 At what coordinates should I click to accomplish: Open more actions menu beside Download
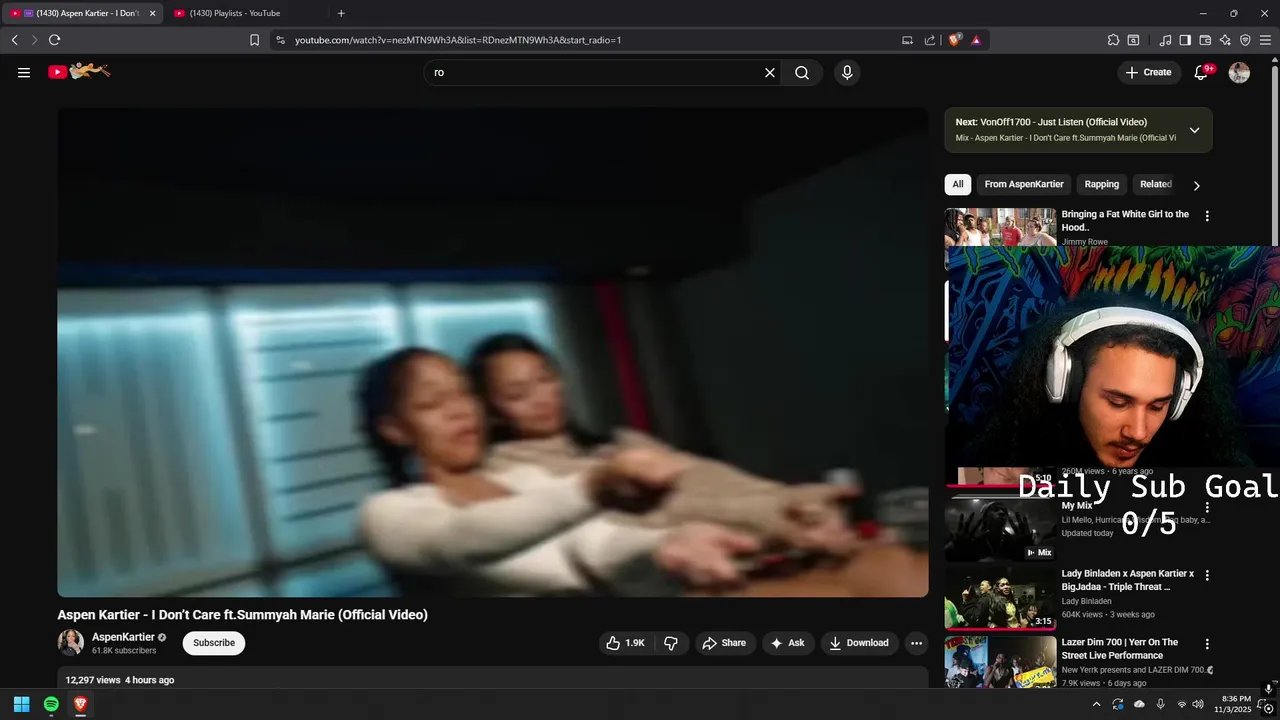coord(916,643)
